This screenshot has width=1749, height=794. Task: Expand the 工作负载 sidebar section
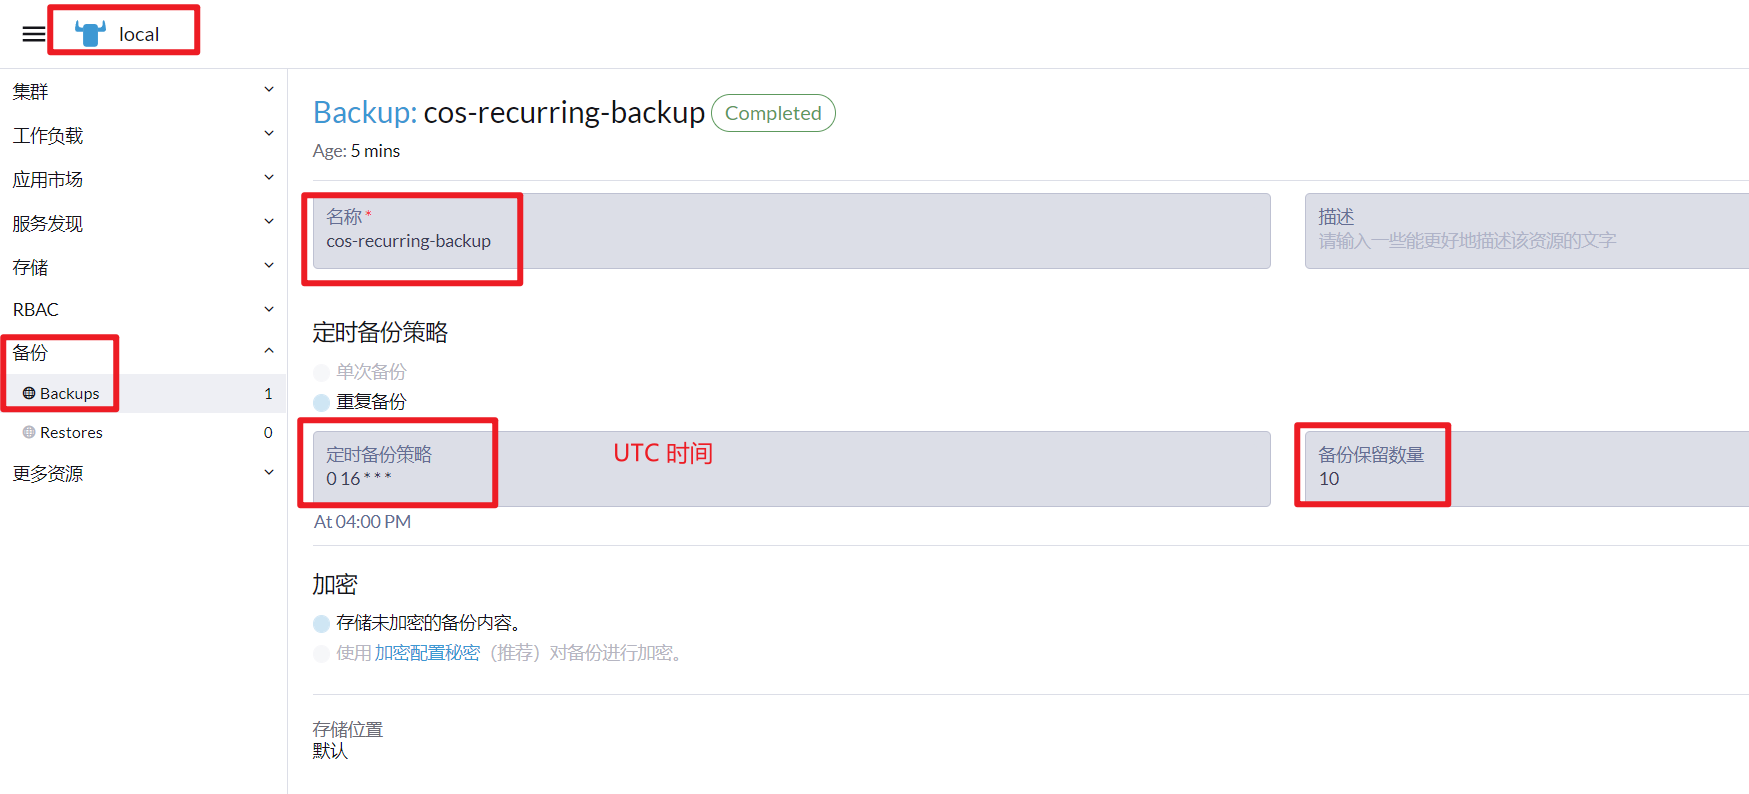pos(143,135)
